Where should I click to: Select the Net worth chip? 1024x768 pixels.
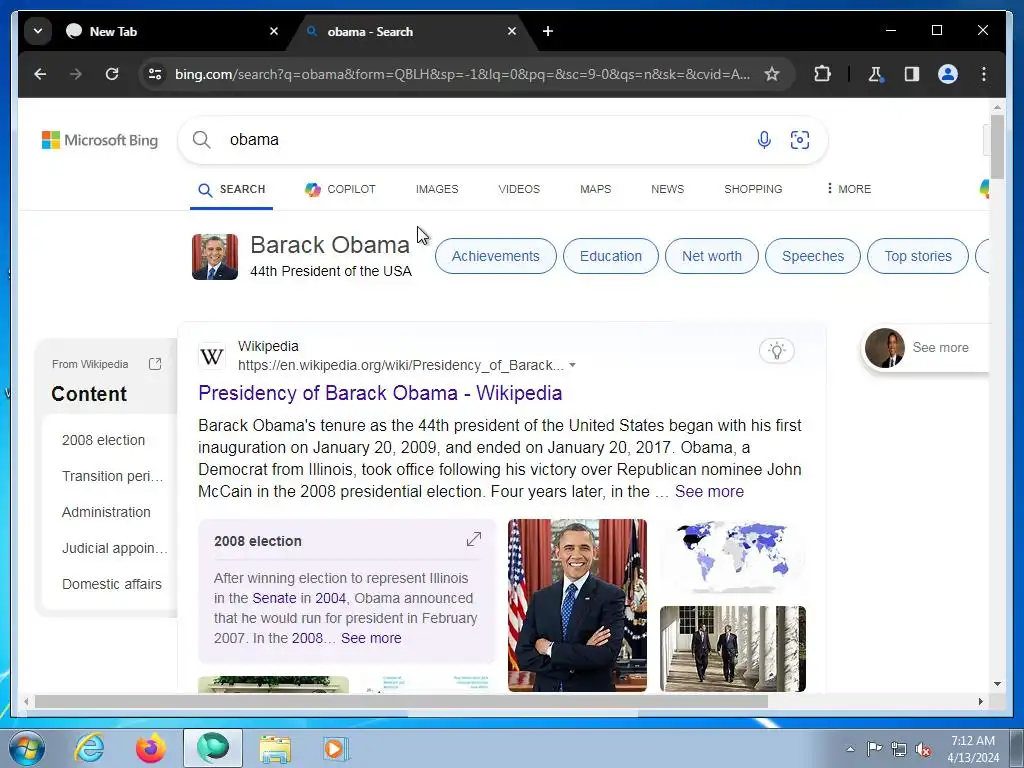pos(712,256)
